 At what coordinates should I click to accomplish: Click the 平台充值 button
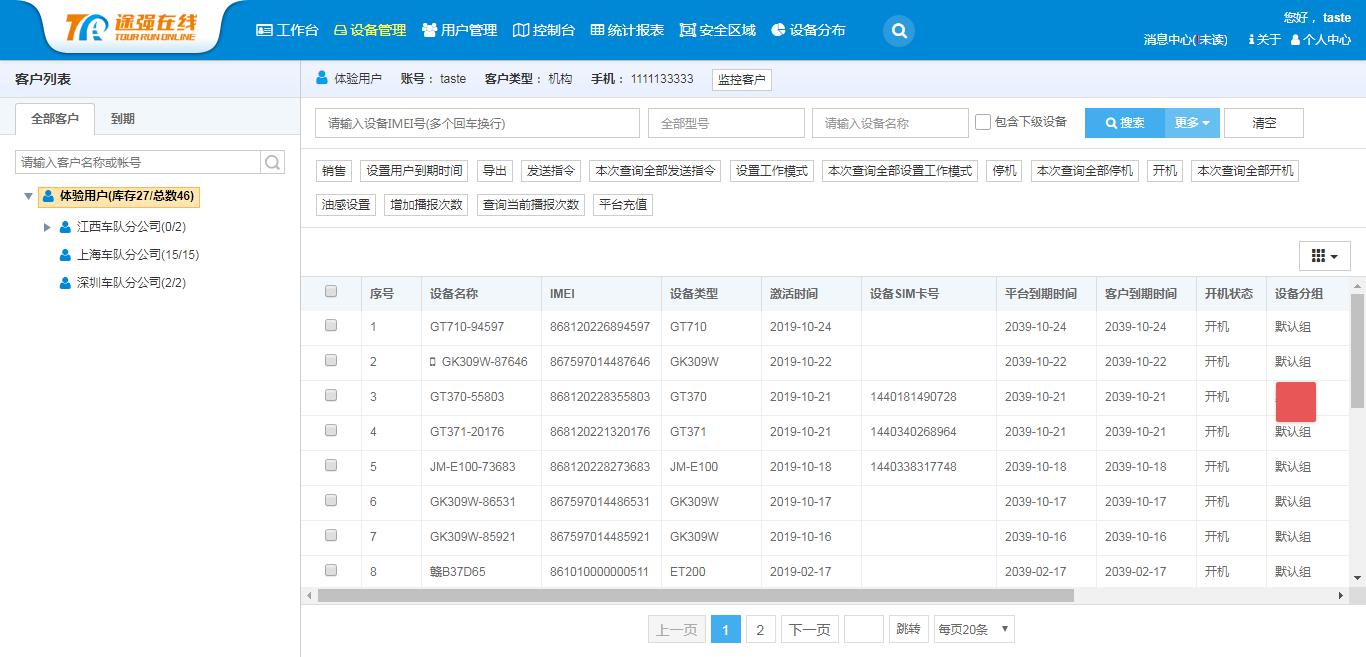coord(623,205)
